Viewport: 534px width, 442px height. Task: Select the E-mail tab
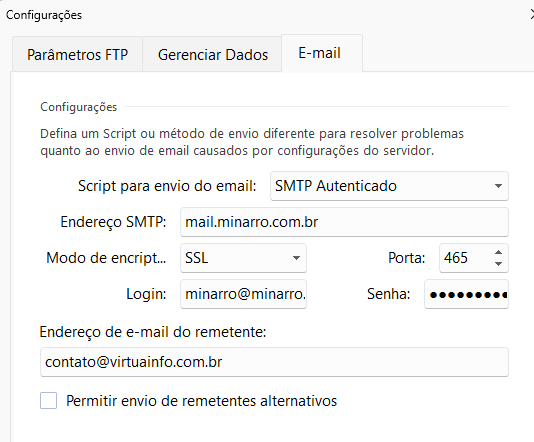[322, 53]
